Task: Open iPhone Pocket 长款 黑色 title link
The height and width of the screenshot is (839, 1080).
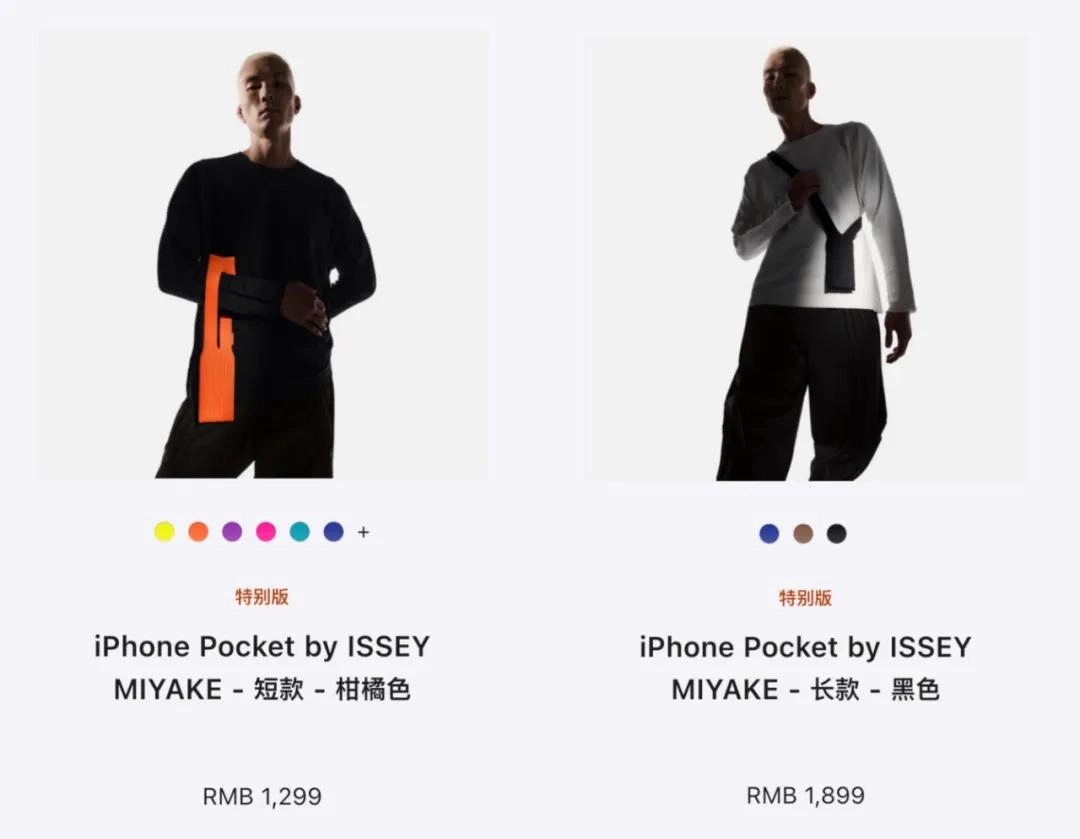Action: [x=806, y=668]
